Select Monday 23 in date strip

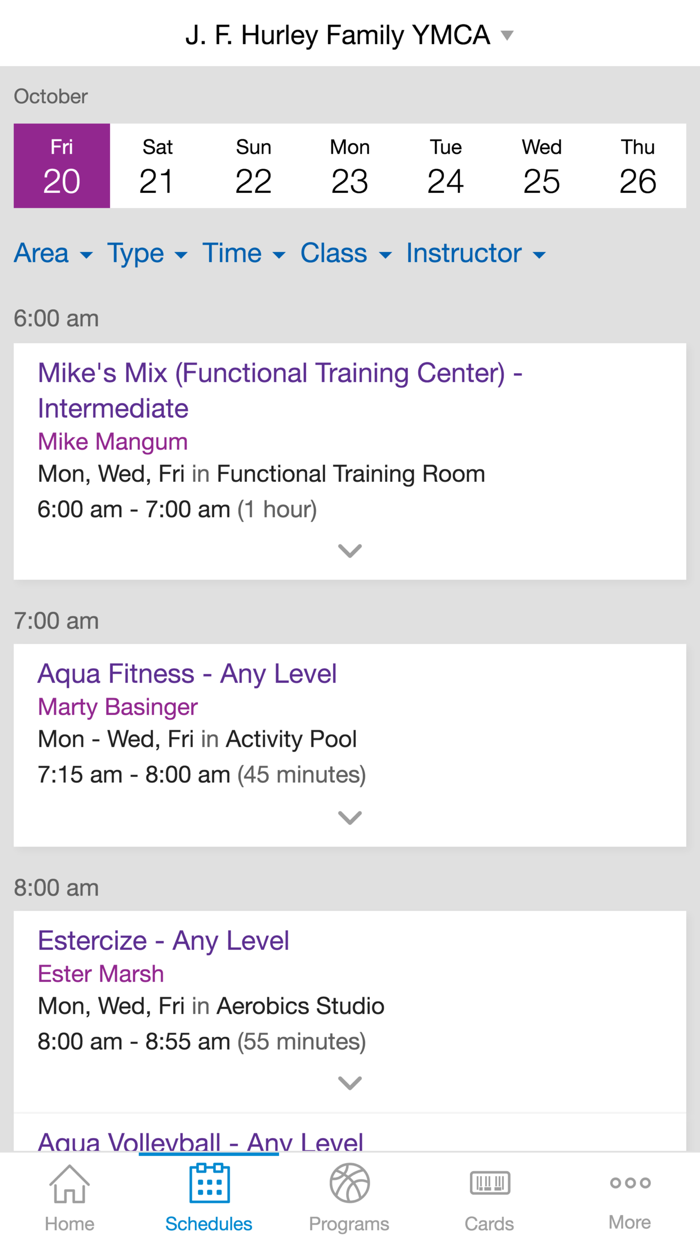coord(349,166)
